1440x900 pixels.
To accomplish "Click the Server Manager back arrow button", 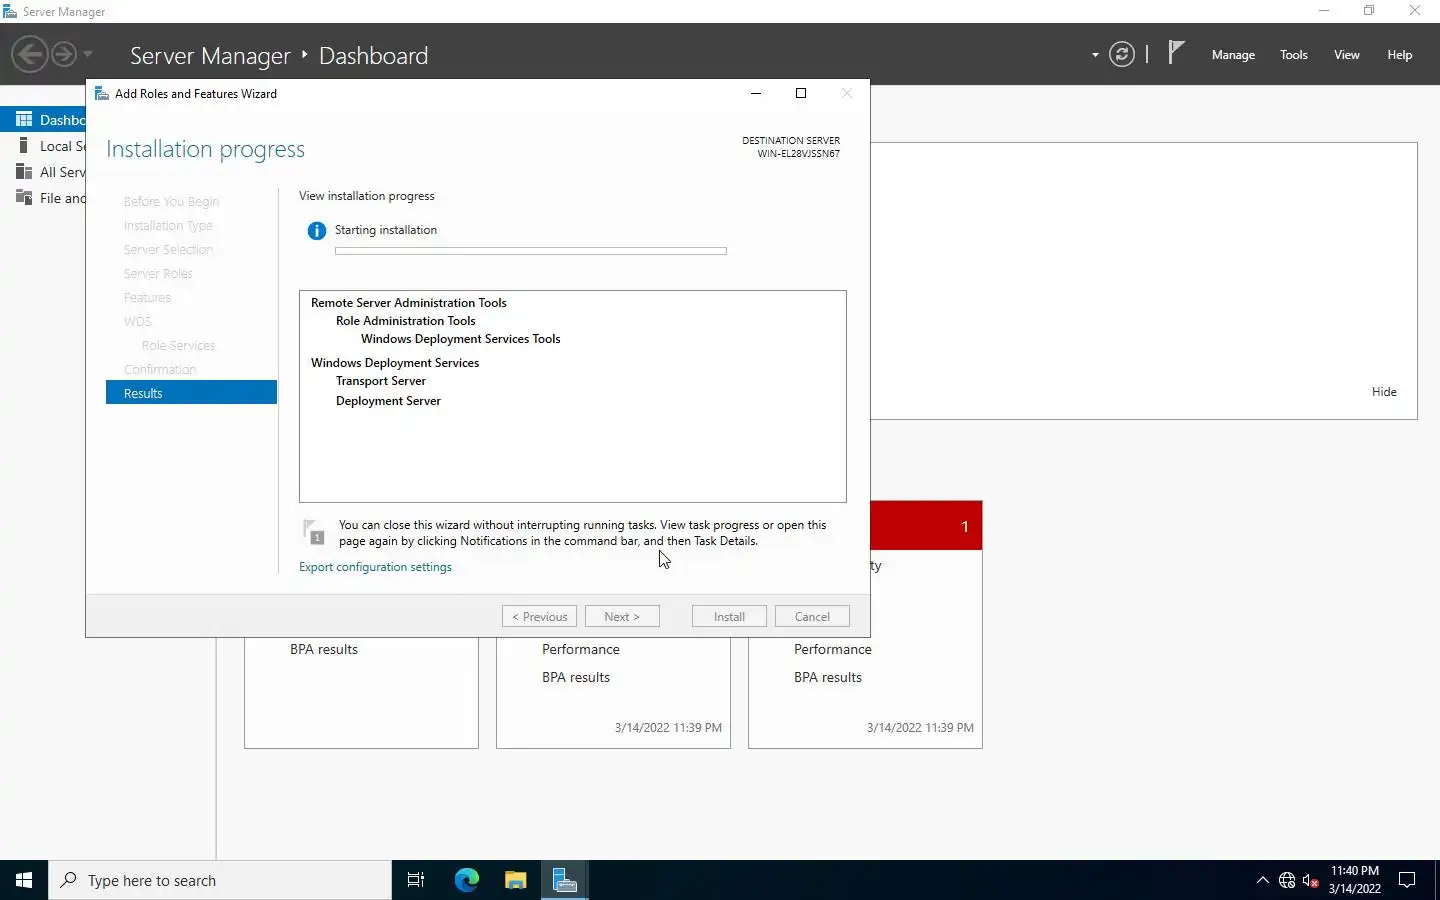I will tap(30, 54).
